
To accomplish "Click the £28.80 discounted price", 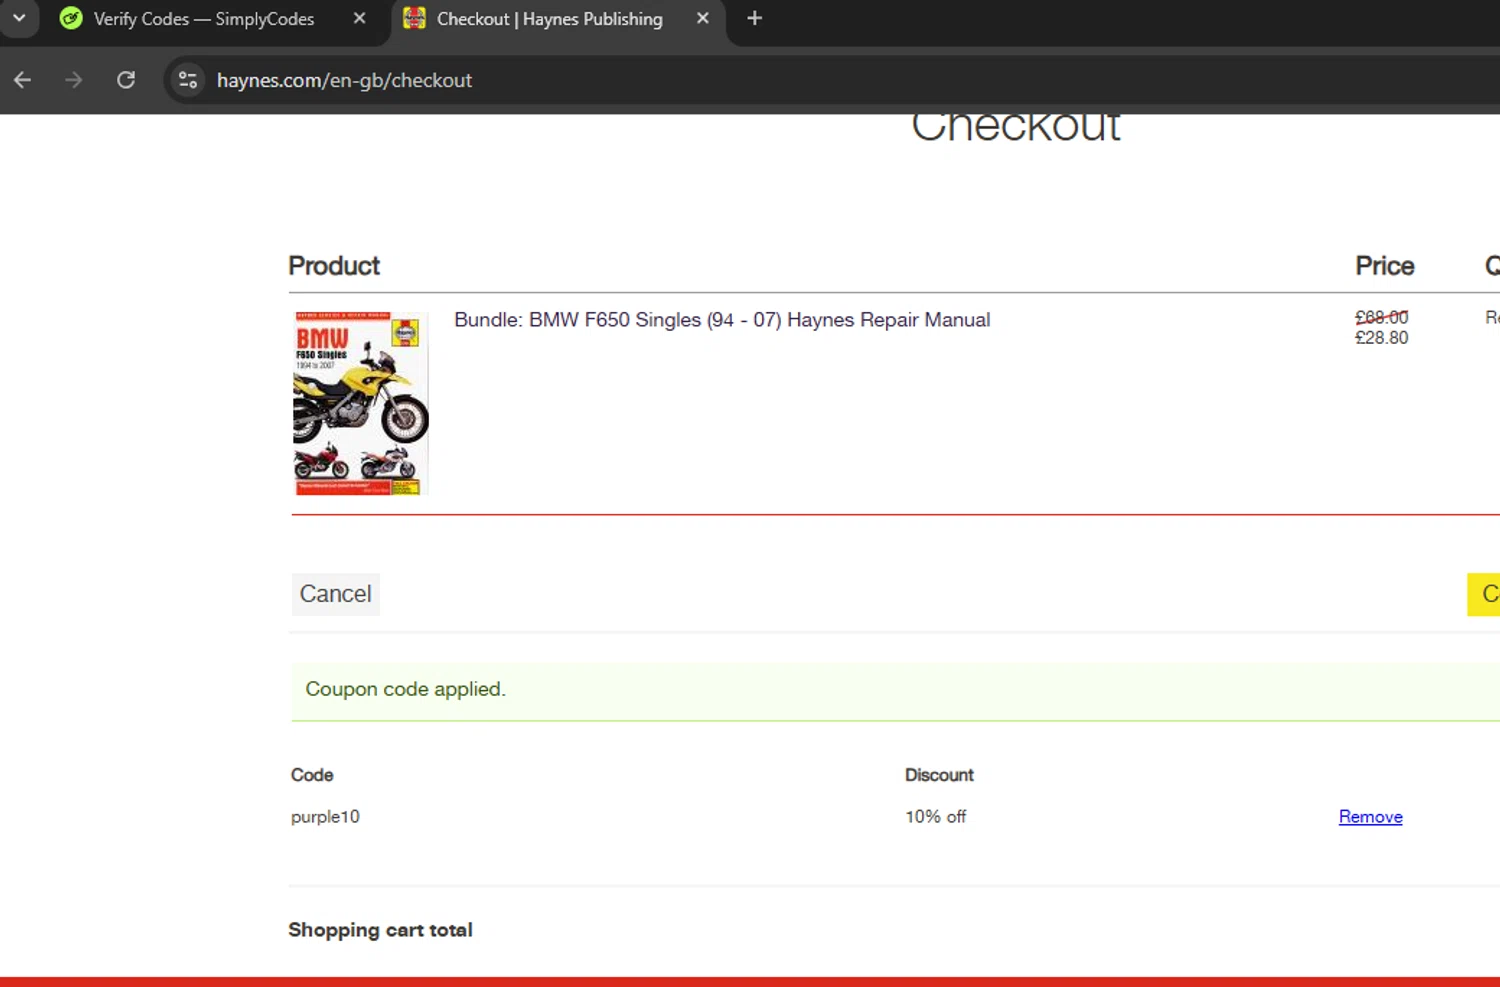I will [1382, 338].
